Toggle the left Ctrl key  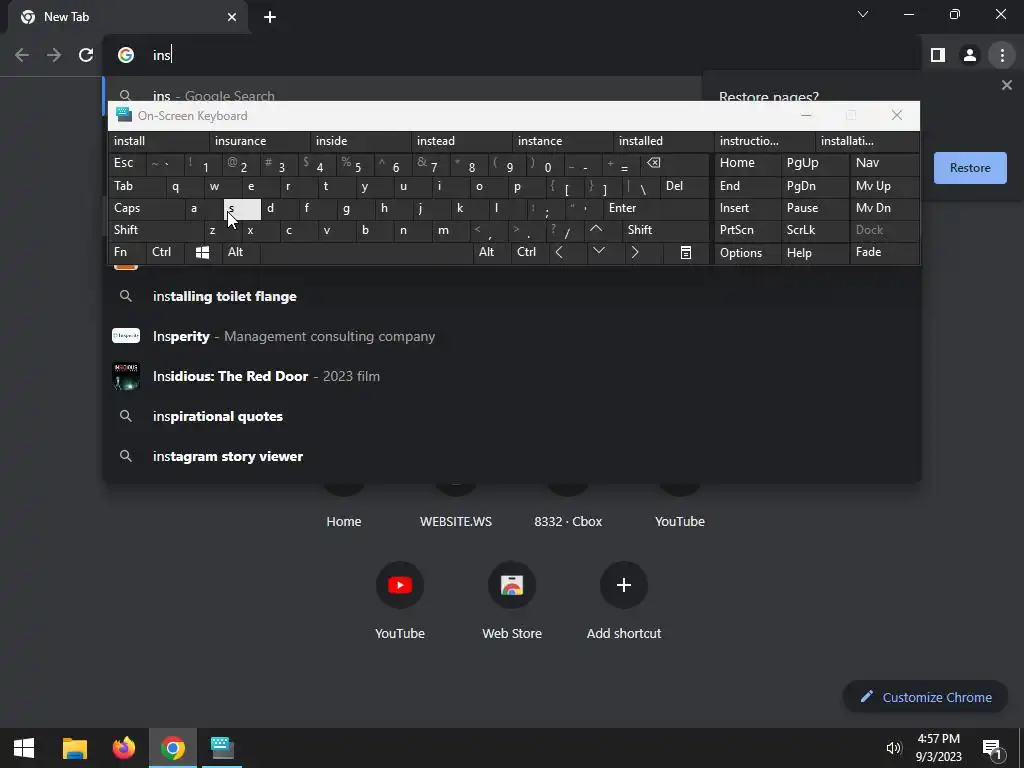coord(165,253)
